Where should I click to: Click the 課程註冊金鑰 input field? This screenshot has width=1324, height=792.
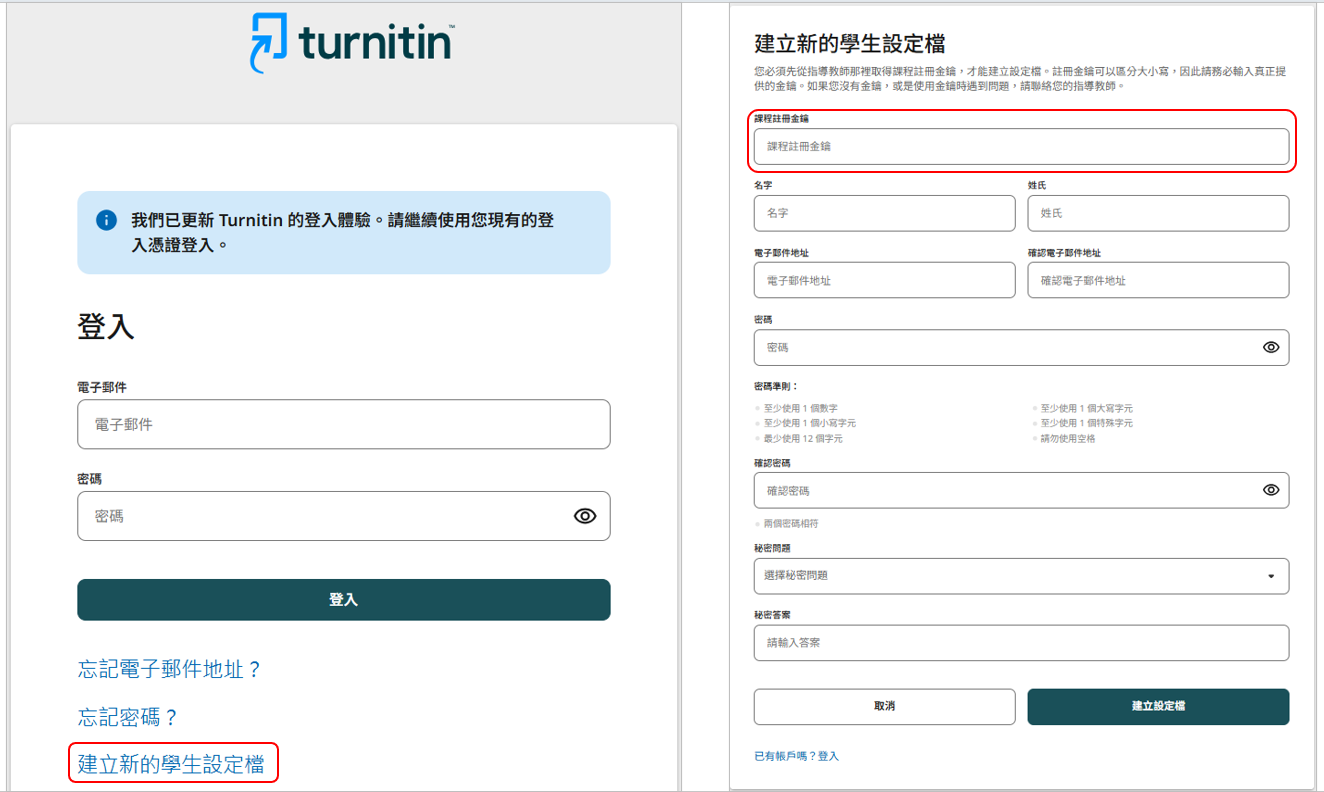pyautogui.click(x=1021, y=146)
